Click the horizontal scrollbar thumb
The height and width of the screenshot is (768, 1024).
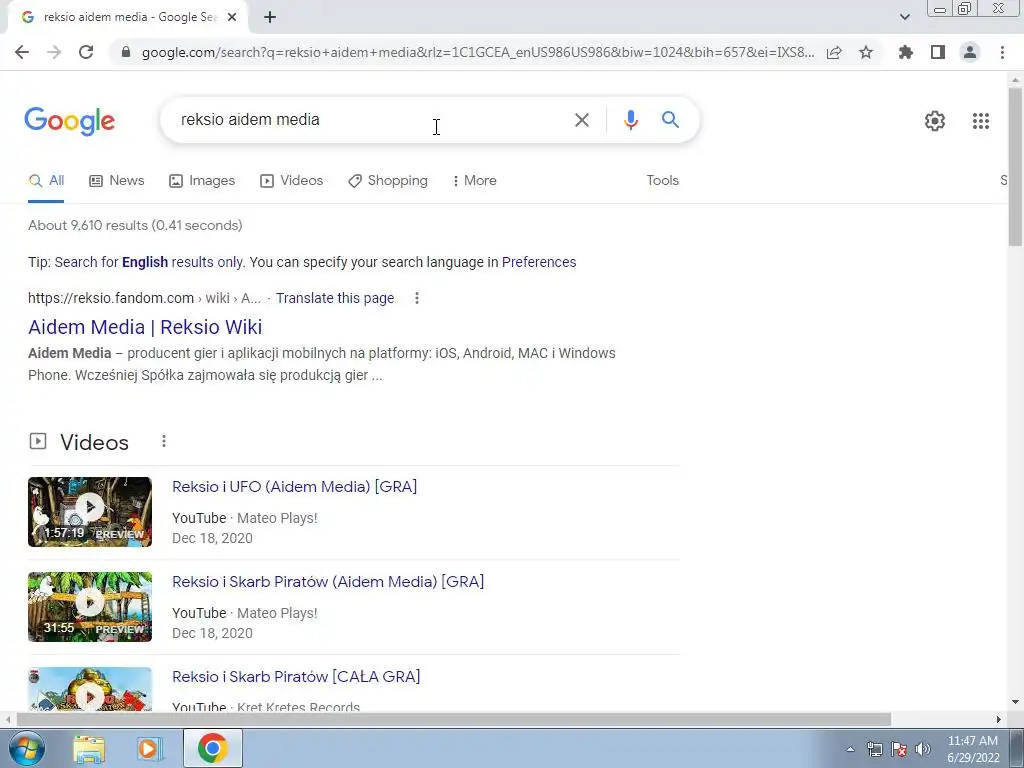click(x=454, y=719)
